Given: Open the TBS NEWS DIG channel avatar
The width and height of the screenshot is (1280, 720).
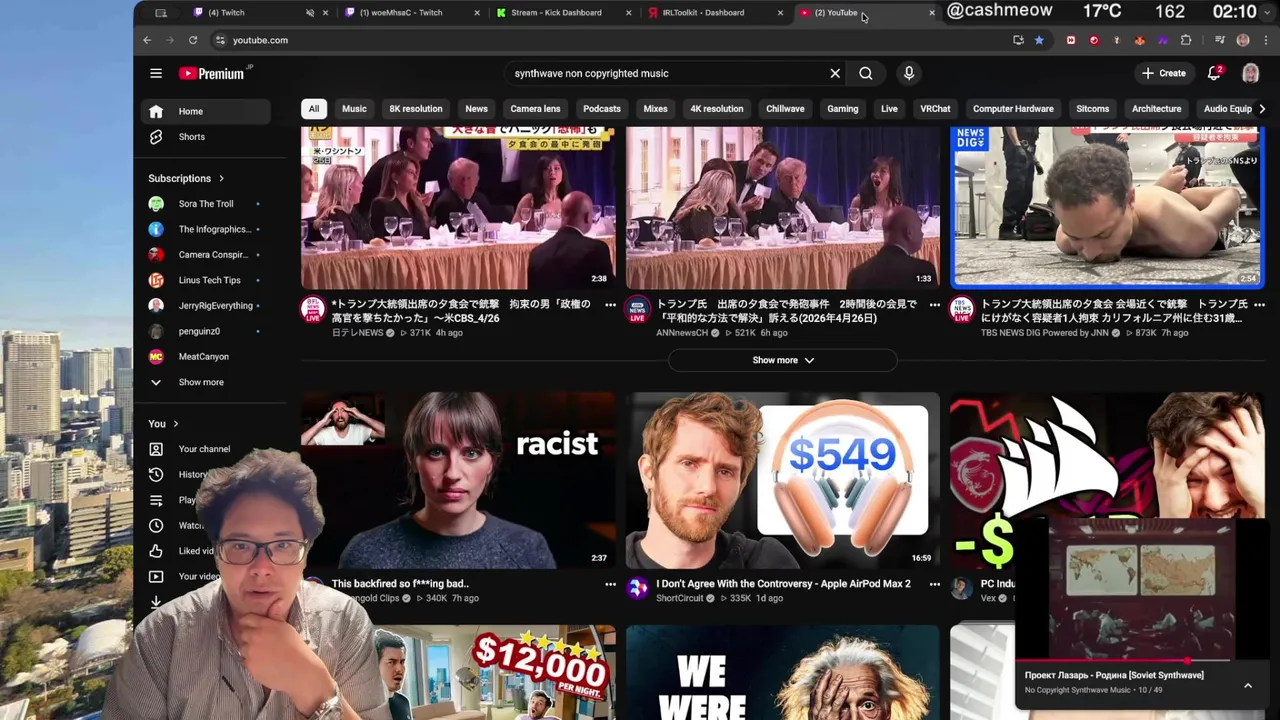Looking at the screenshot, I should (962, 310).
